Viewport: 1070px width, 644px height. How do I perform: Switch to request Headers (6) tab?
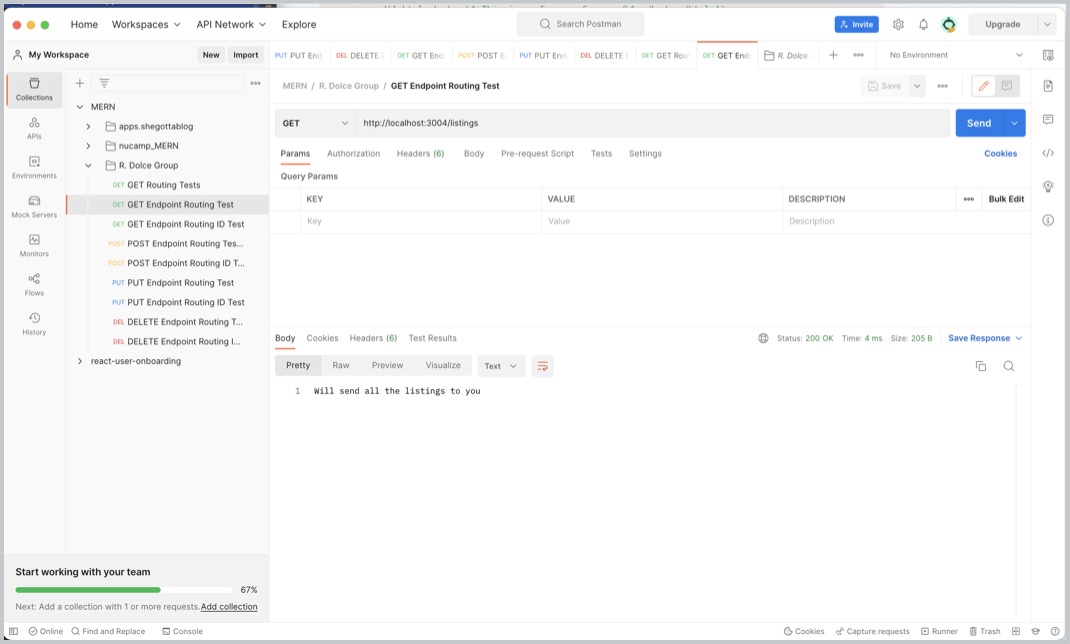420,153
